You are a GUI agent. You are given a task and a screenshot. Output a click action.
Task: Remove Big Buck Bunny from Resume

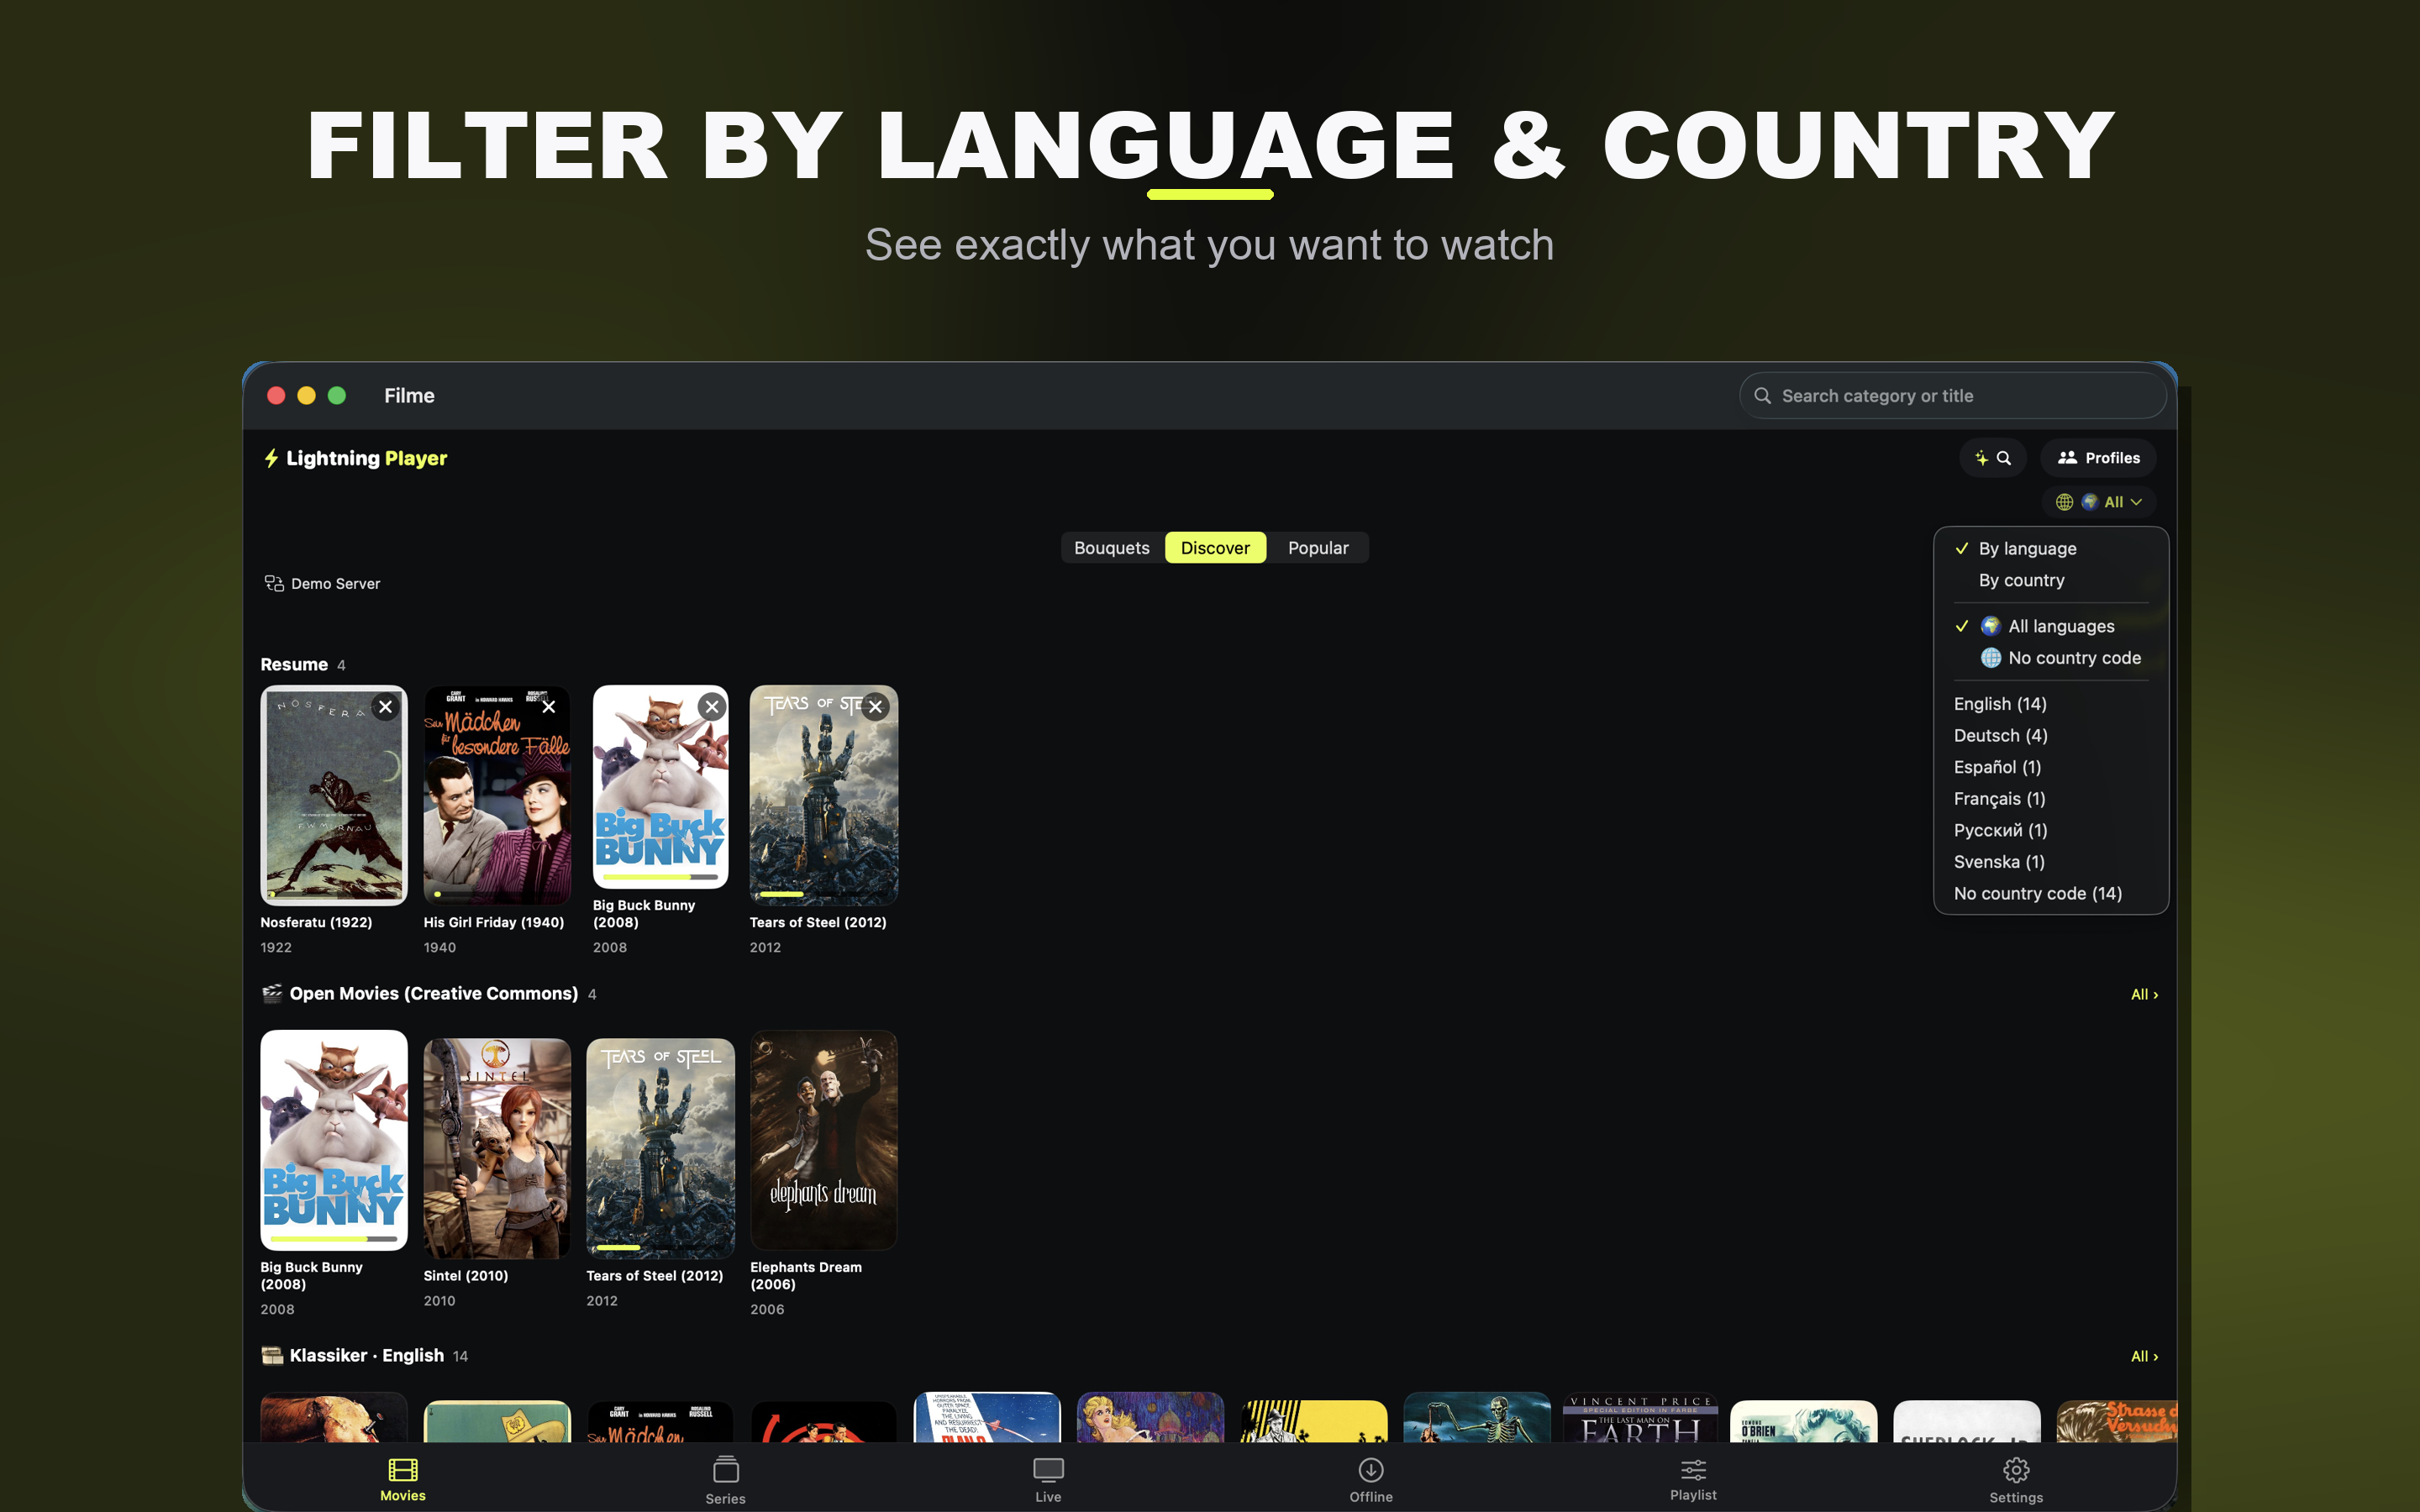pos(712,707)
